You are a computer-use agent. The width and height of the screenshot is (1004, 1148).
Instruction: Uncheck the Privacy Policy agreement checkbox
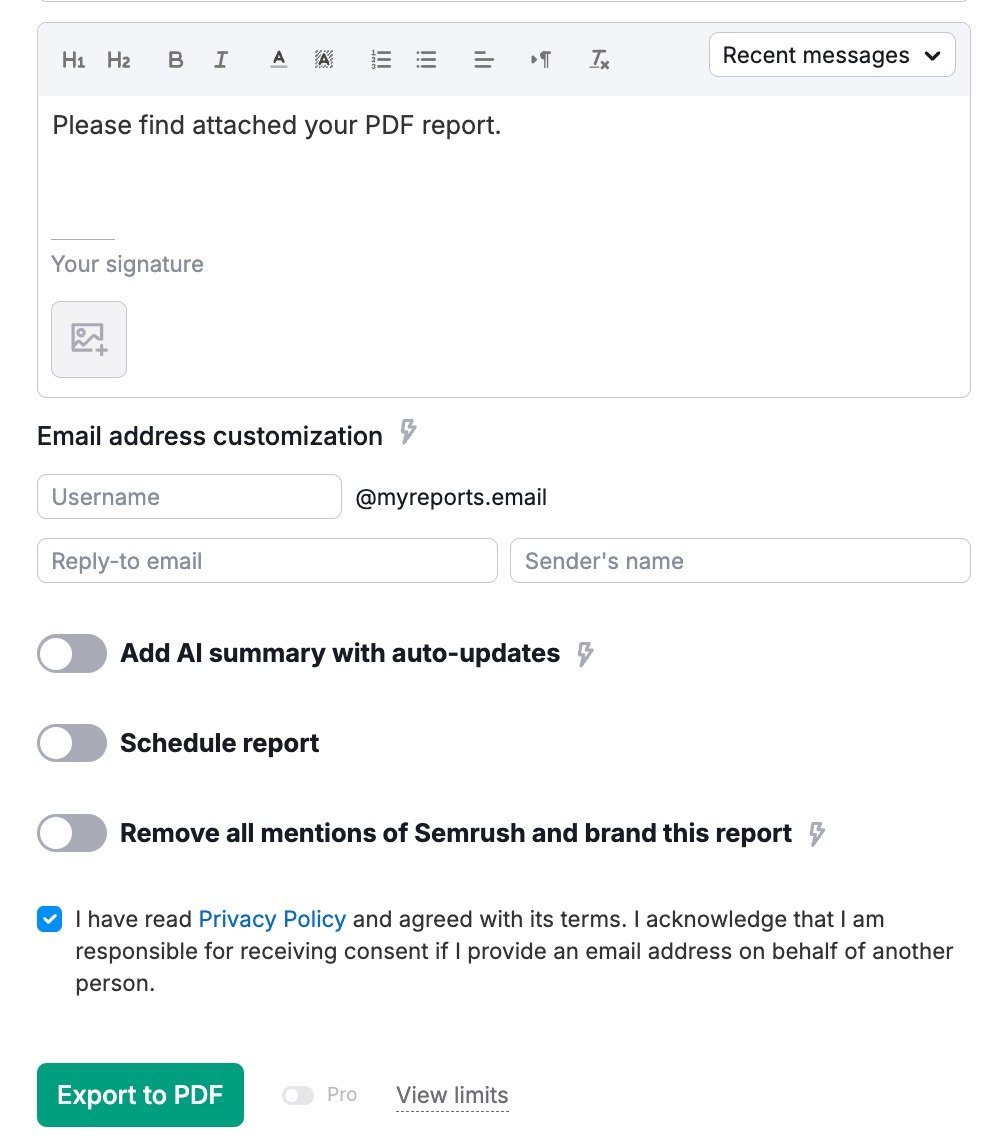pos(49,919)
